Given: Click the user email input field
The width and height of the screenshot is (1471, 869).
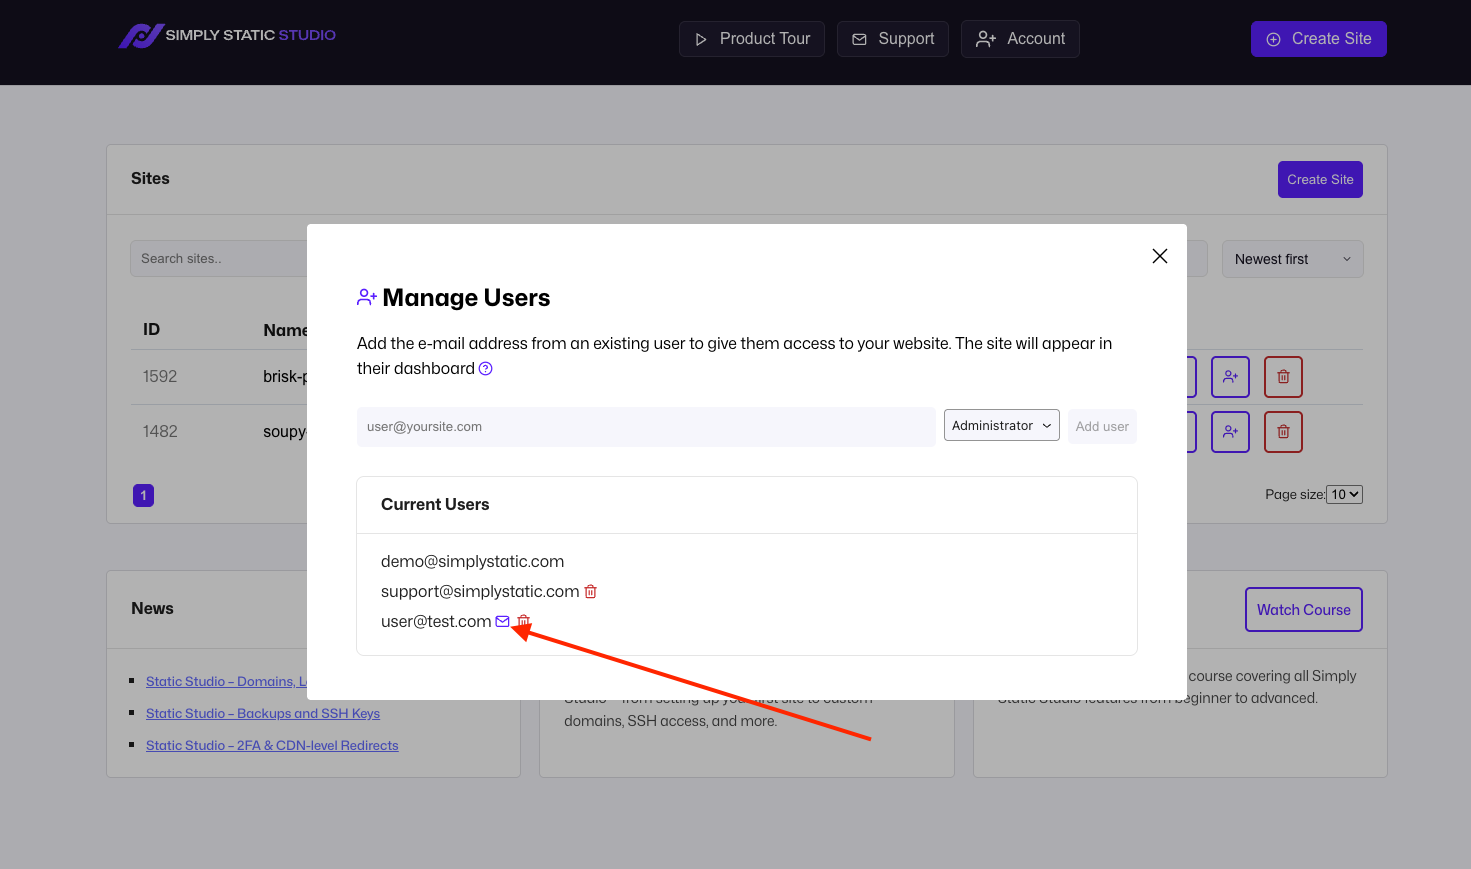Looking at the screenshot, I should pyautogui.click(x=646, y=427).
